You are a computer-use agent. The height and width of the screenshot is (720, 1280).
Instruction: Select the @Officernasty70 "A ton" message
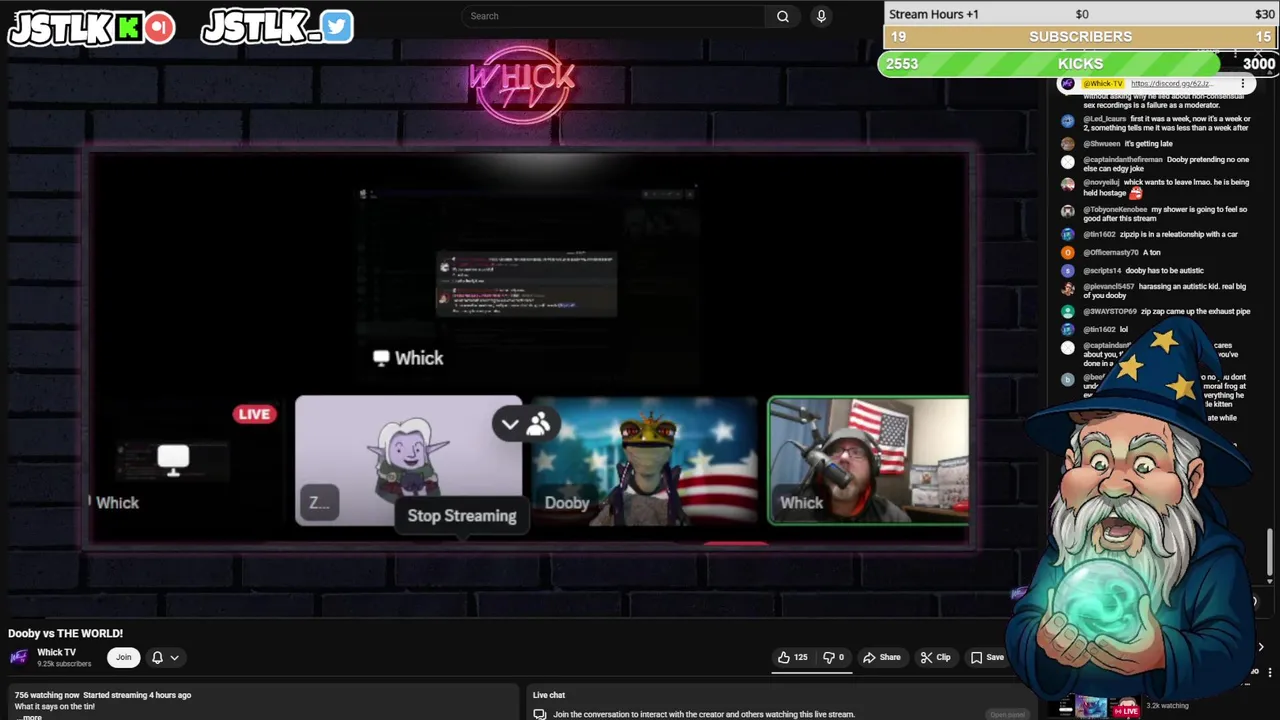point(1152,253)
